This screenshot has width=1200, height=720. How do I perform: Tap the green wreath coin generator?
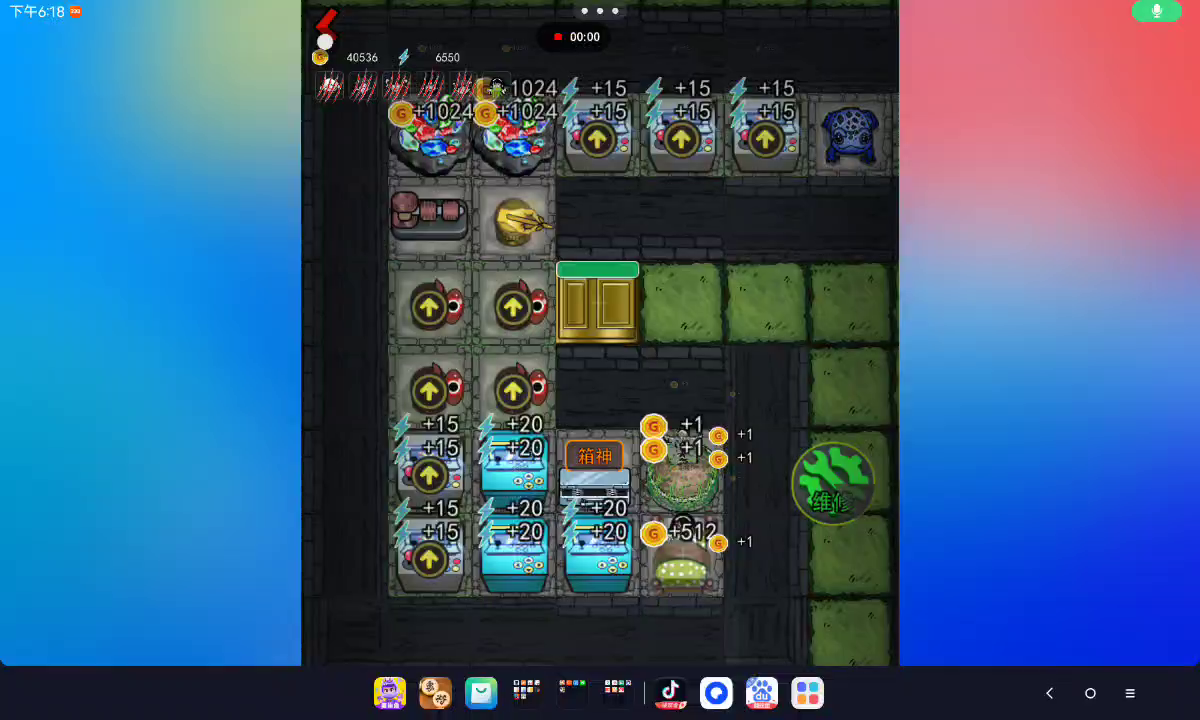point(682,474)
